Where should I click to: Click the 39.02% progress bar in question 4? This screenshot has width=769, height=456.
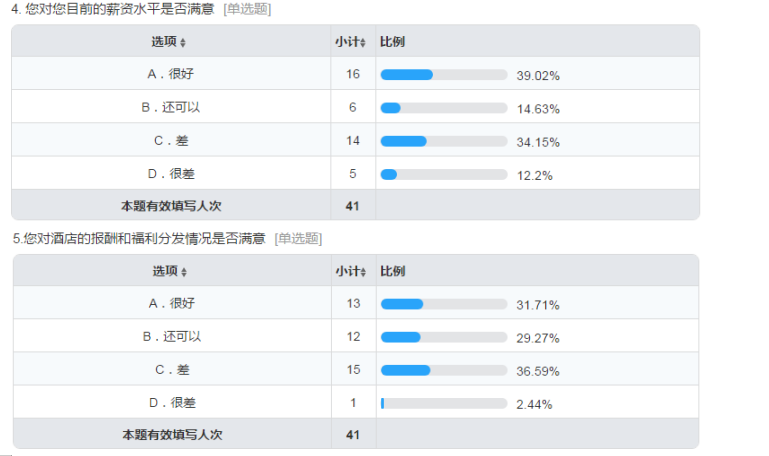point(444,75)
